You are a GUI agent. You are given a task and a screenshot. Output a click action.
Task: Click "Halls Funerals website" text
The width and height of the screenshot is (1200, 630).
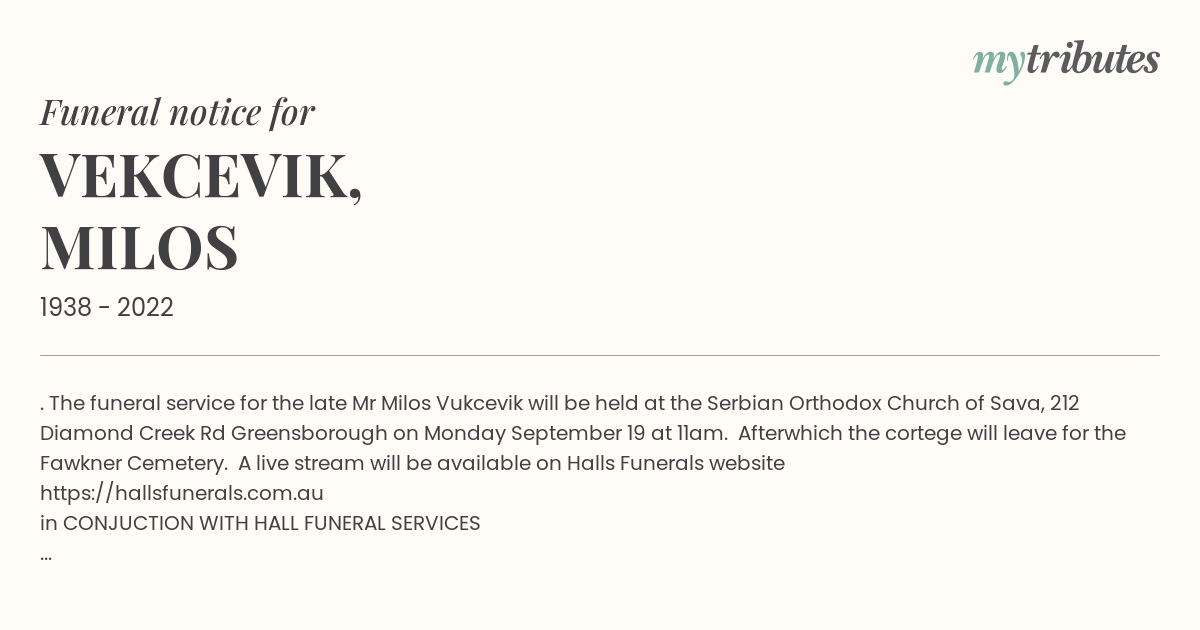[675, 463]
